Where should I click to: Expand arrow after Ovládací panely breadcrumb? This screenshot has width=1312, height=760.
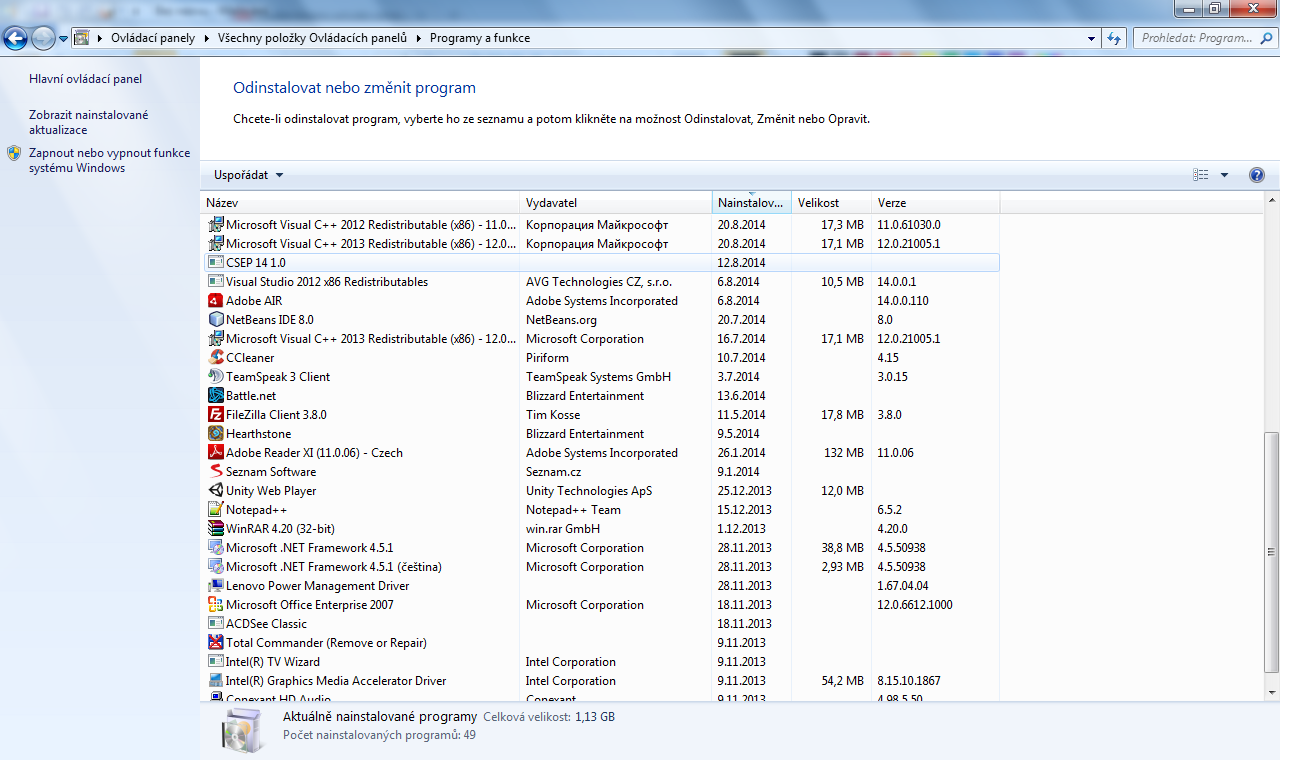tap(207, 38)
